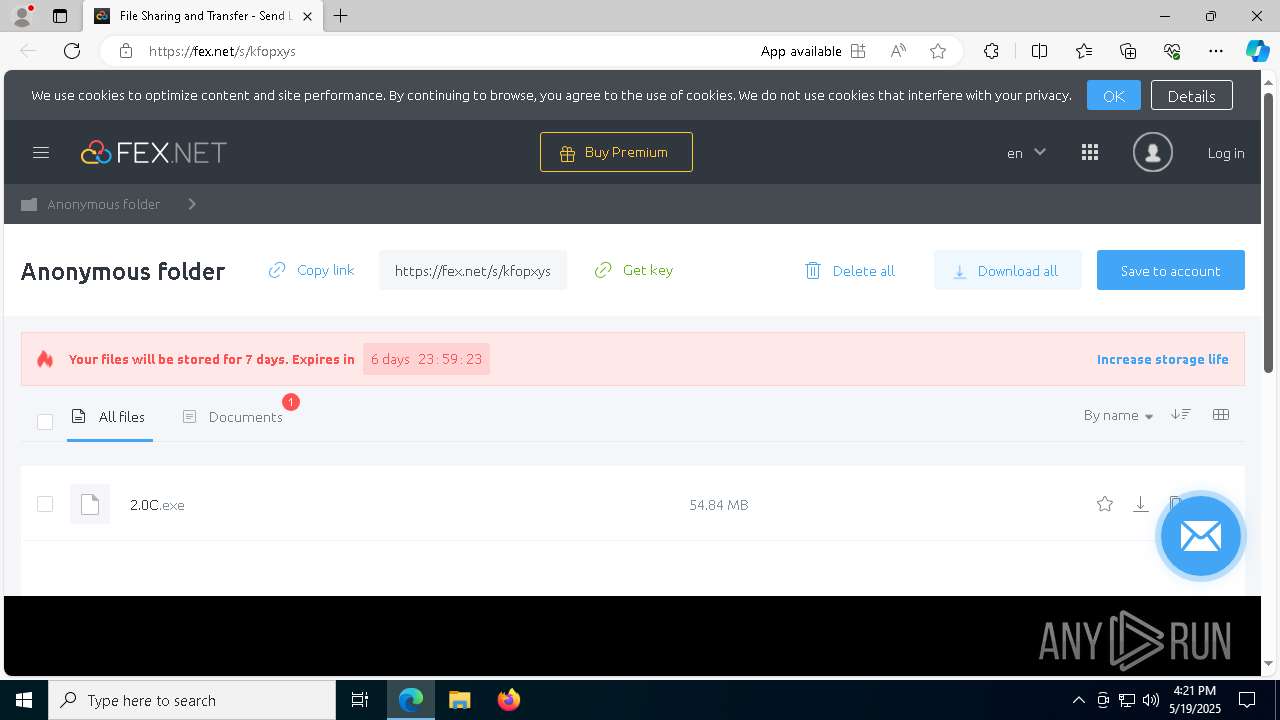Open Windows Start menu
This screenshot has height=720, width=1280.
(24, 700)
